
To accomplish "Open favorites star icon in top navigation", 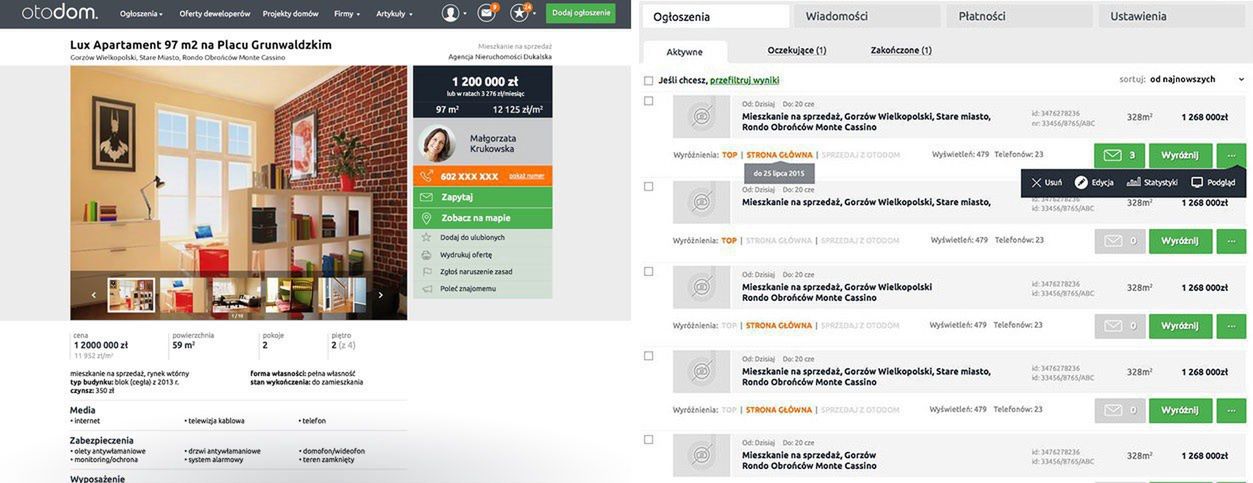I will coord(519,13).
